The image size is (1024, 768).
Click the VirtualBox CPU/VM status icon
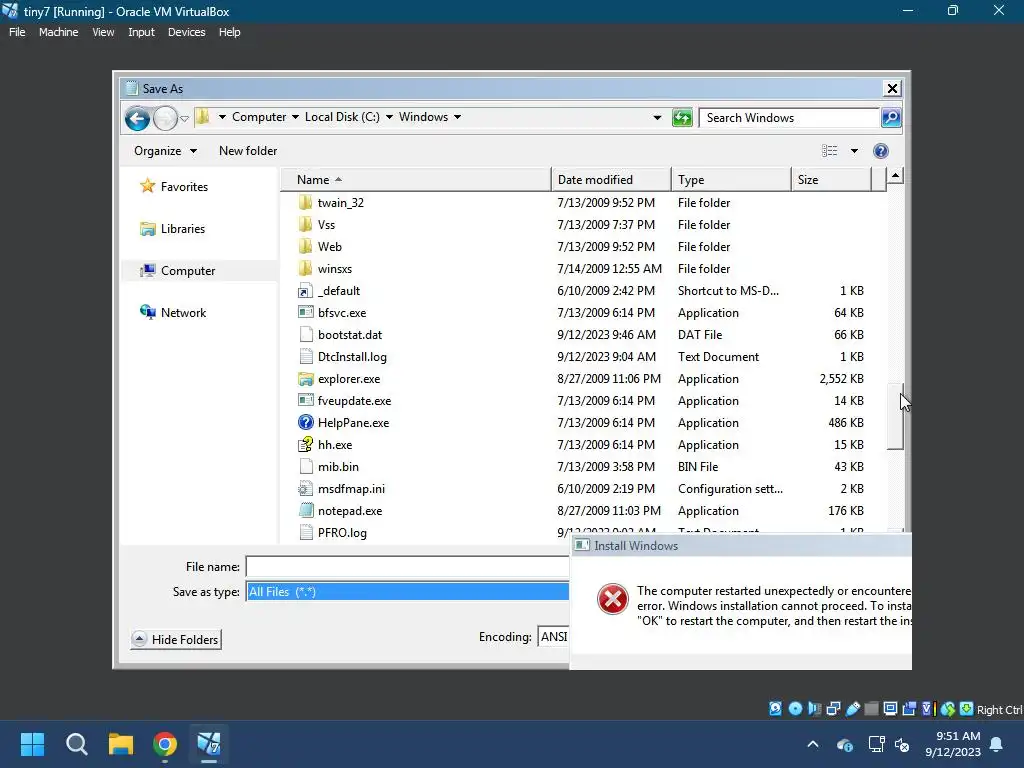928,709
